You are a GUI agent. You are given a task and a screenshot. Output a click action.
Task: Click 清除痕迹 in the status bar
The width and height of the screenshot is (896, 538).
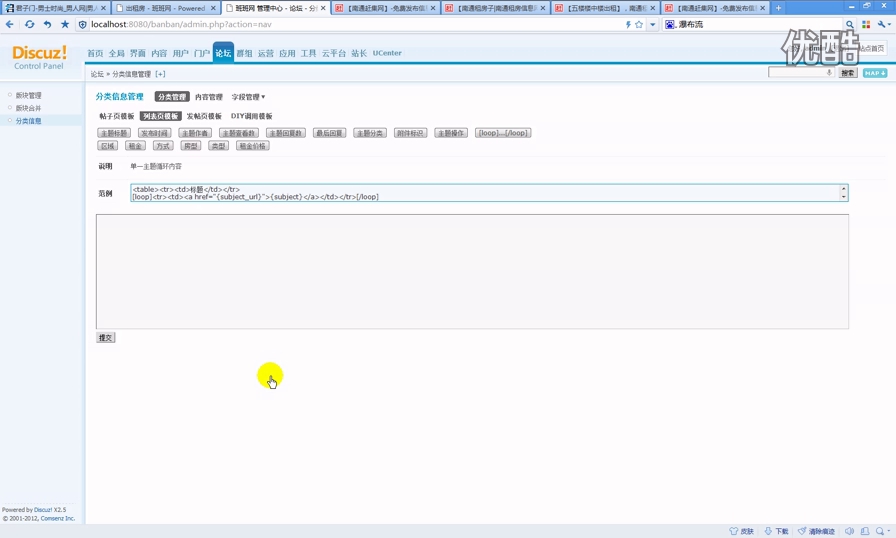(816, 531)
